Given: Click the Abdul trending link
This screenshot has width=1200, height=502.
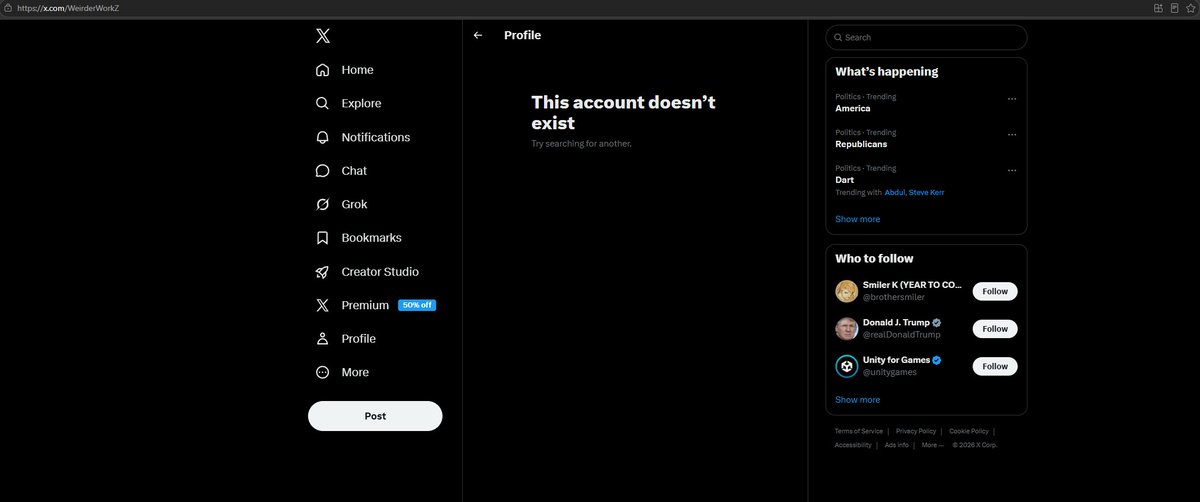Looking at the screenshot, I should click(895, 192).
